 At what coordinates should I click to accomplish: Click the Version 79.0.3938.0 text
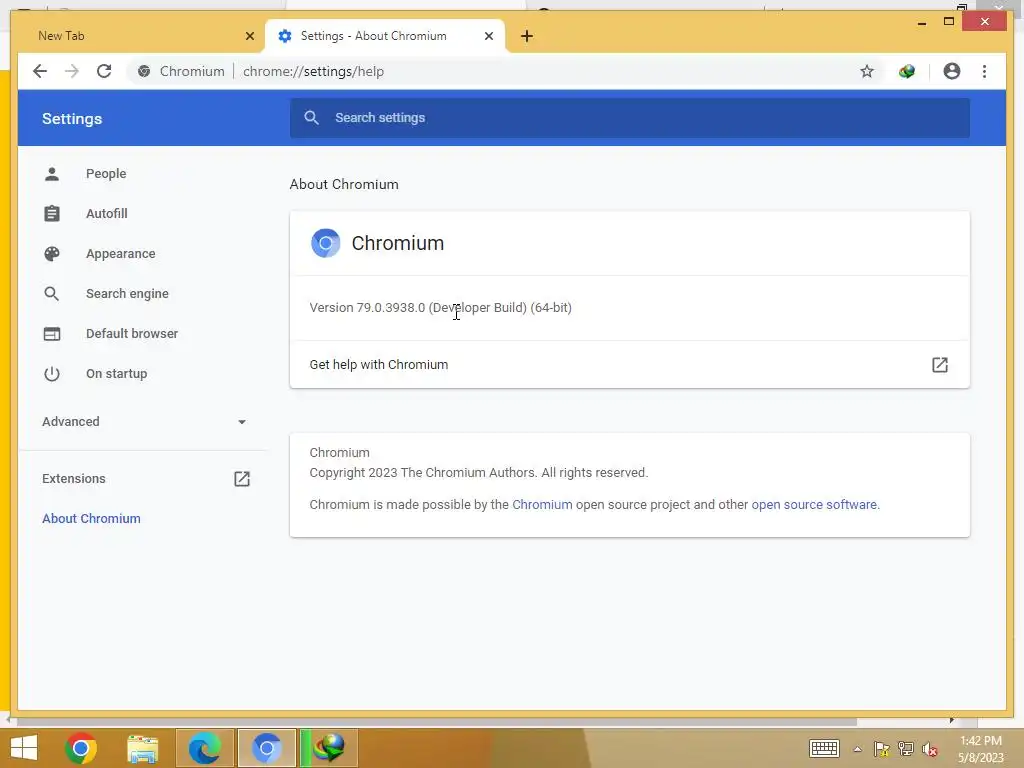(440, 308)
